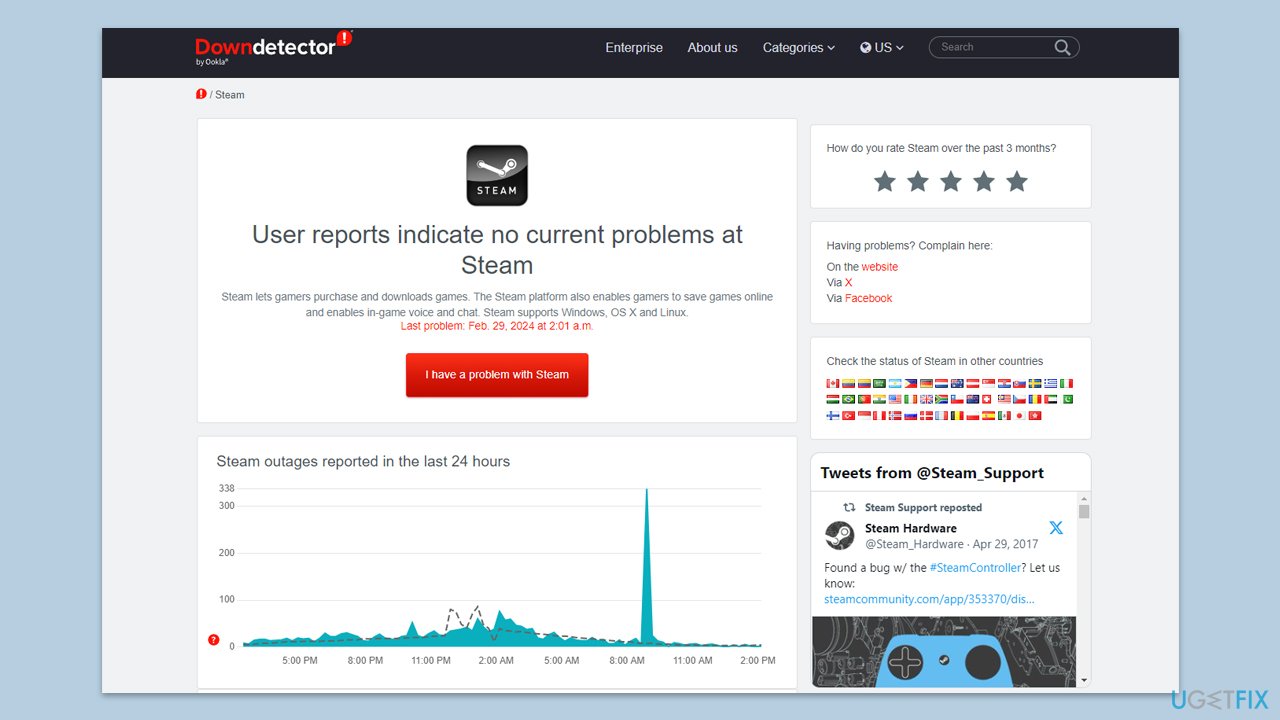
Task: Expand the Categories dropdown menu
Action: (x=798, y=47)
